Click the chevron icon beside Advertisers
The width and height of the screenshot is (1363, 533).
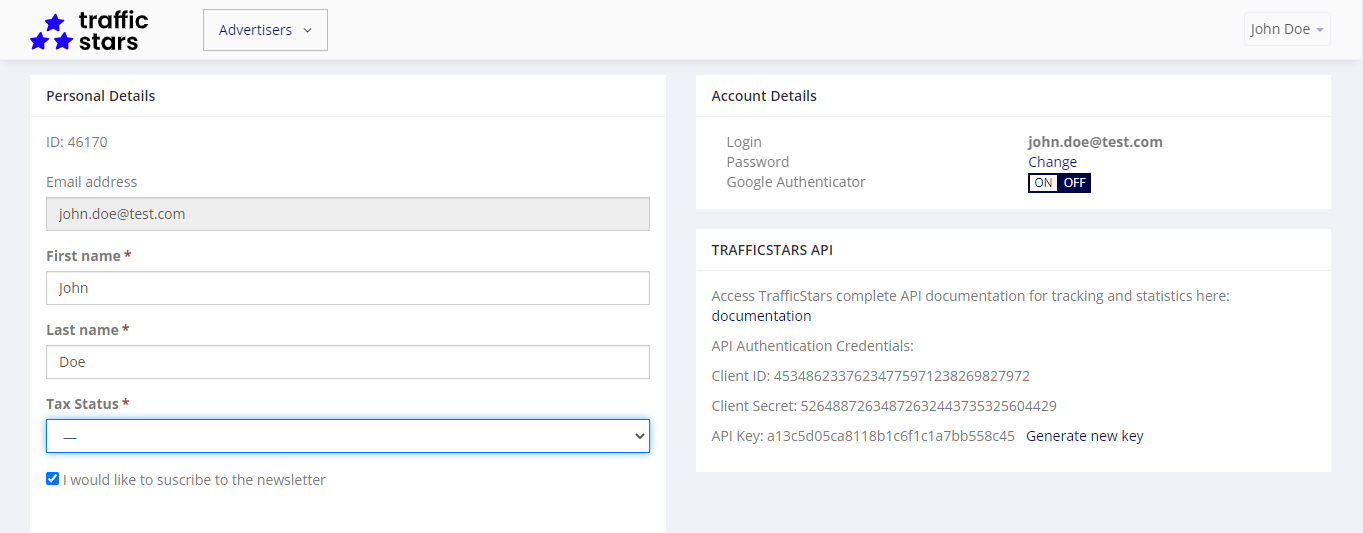click(x=307, y=30)
